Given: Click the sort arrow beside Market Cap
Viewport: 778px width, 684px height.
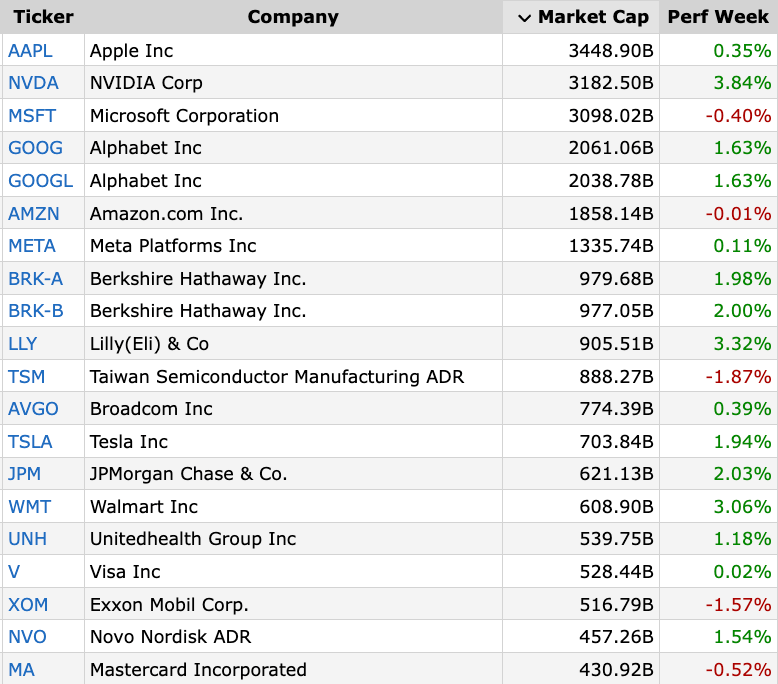Looking at the screenshot, I should coord(524,18).
